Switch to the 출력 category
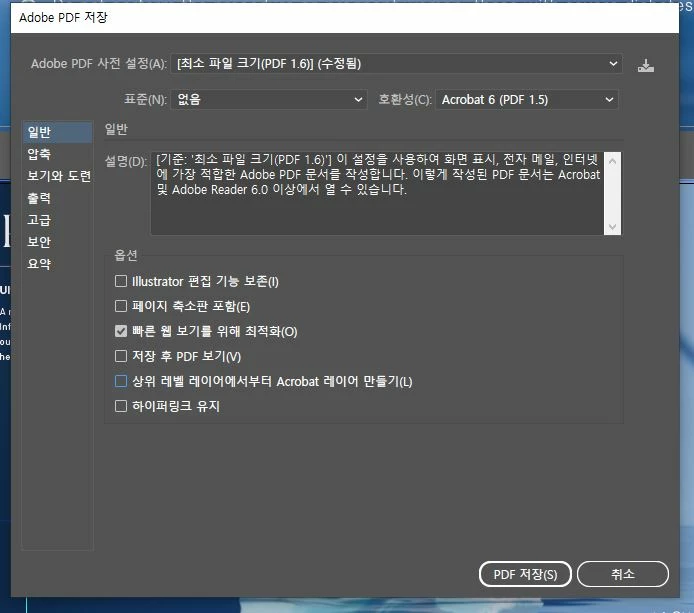Image resolution: width=694 pixels, height=613 pixels. coord(58,198)
